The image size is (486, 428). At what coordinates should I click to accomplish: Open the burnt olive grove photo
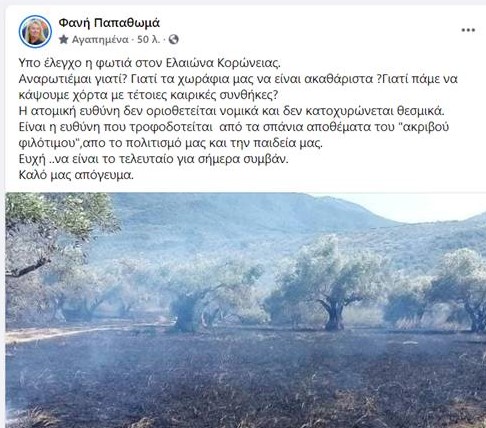pos(246,310)
